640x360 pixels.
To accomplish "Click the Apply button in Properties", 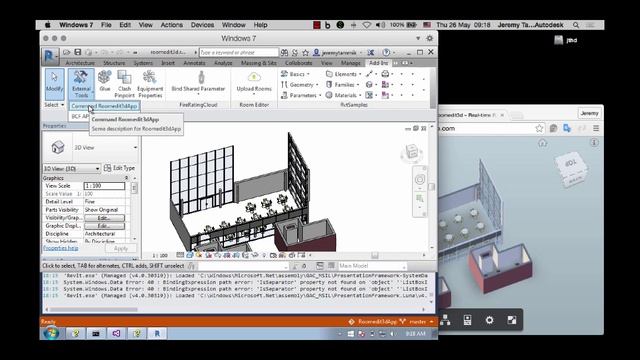I will [x=120, y=248].
